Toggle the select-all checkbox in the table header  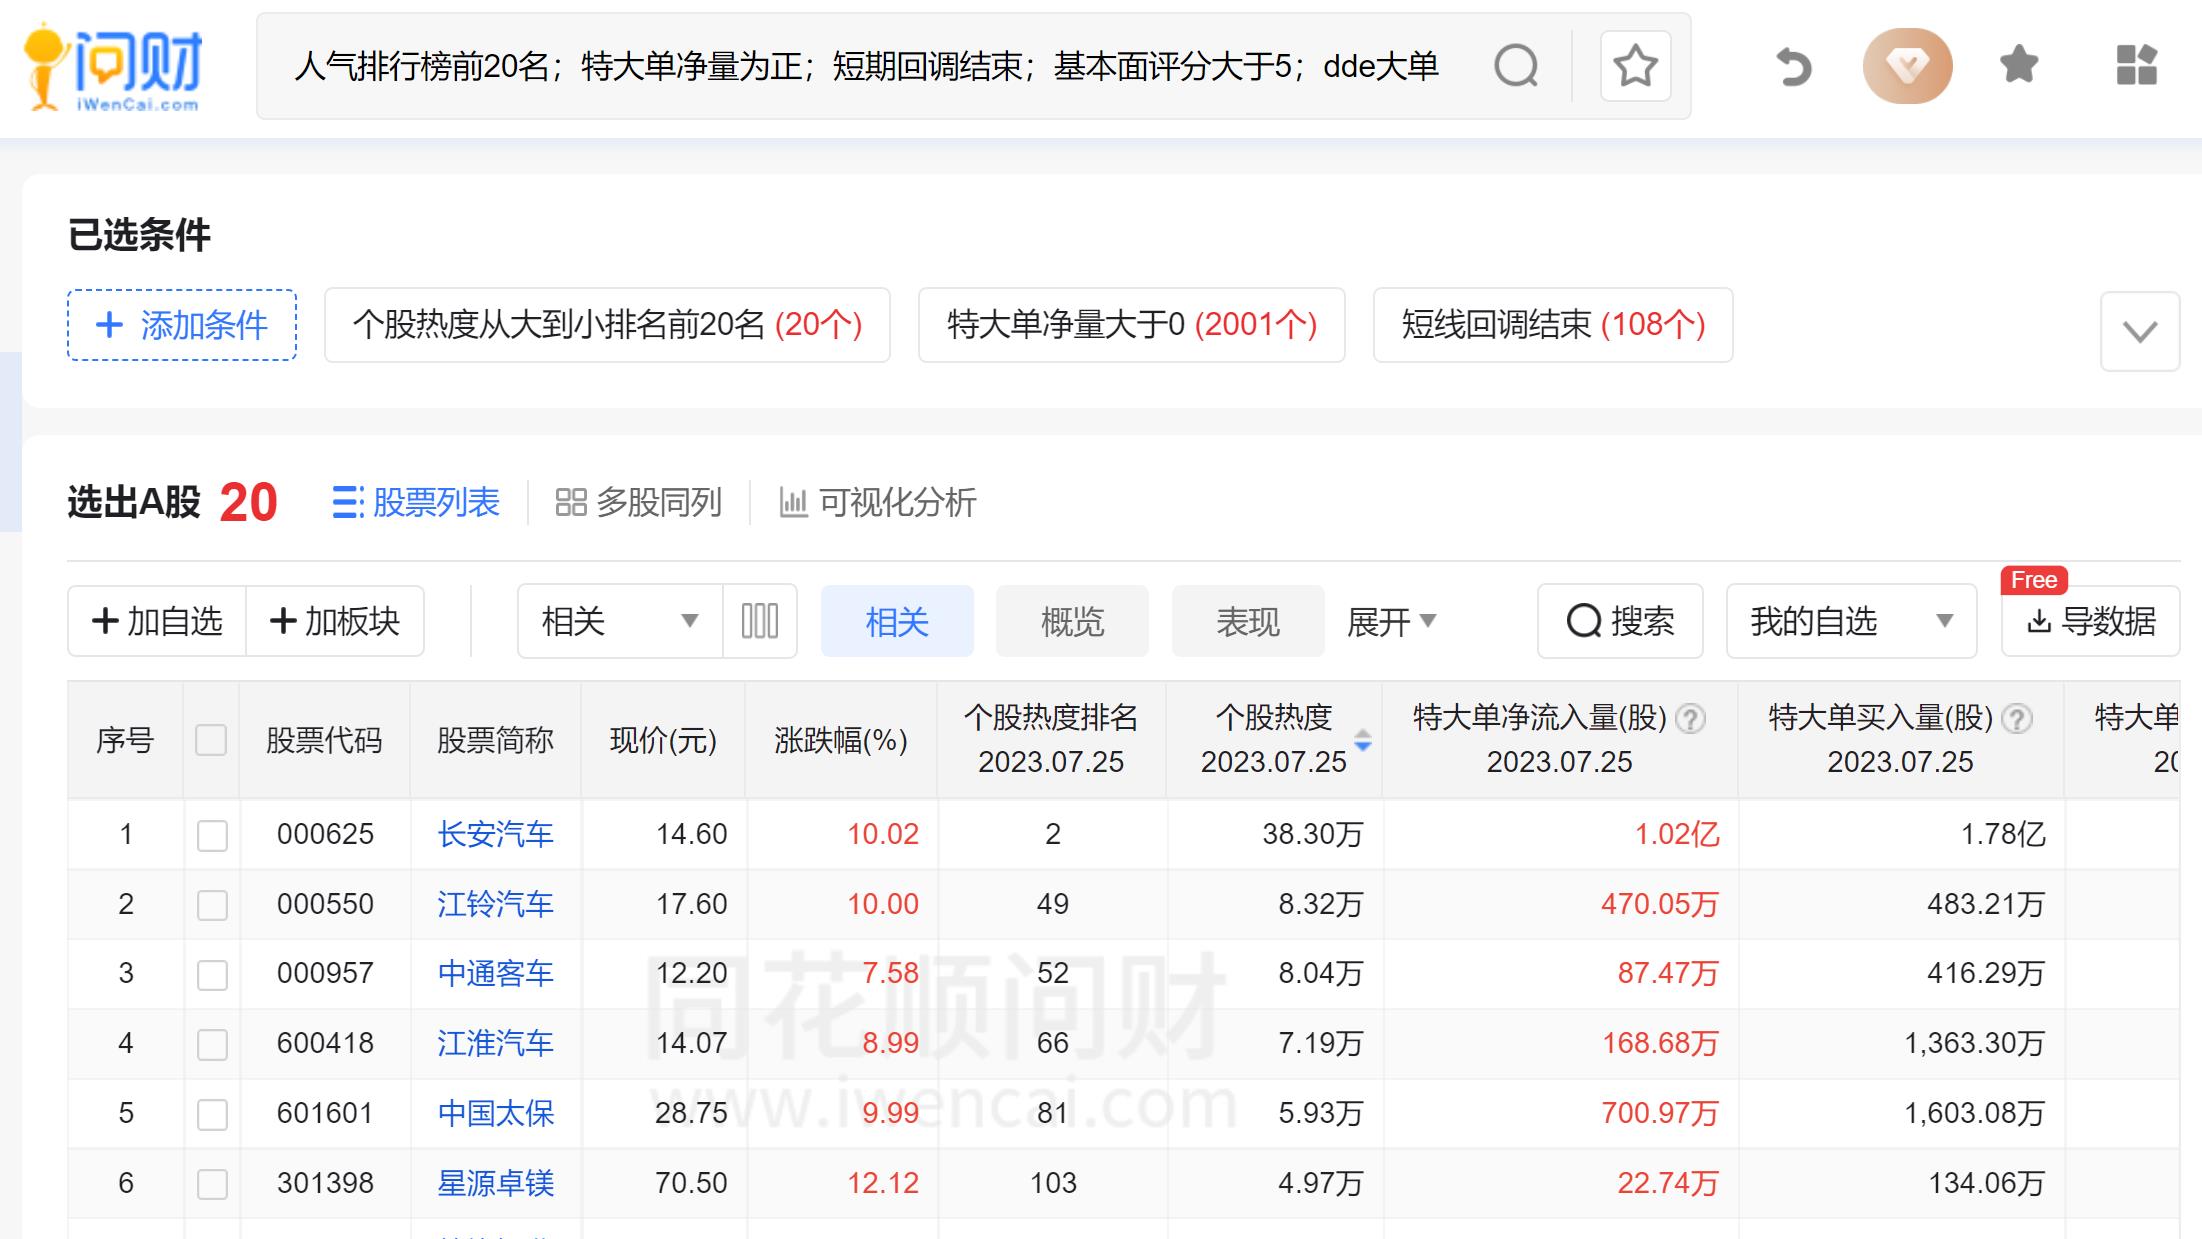point(211,738)
